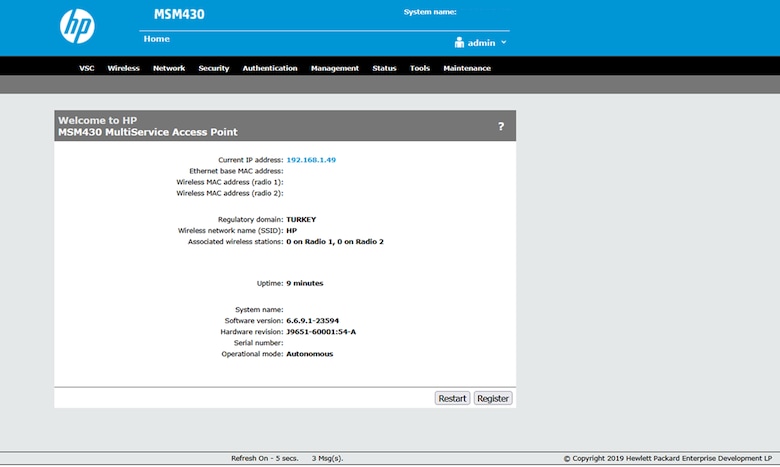The height and width of the screenshot is (467, 780).
Task: Select the MSM430 product title
Action: click(179, 14)
